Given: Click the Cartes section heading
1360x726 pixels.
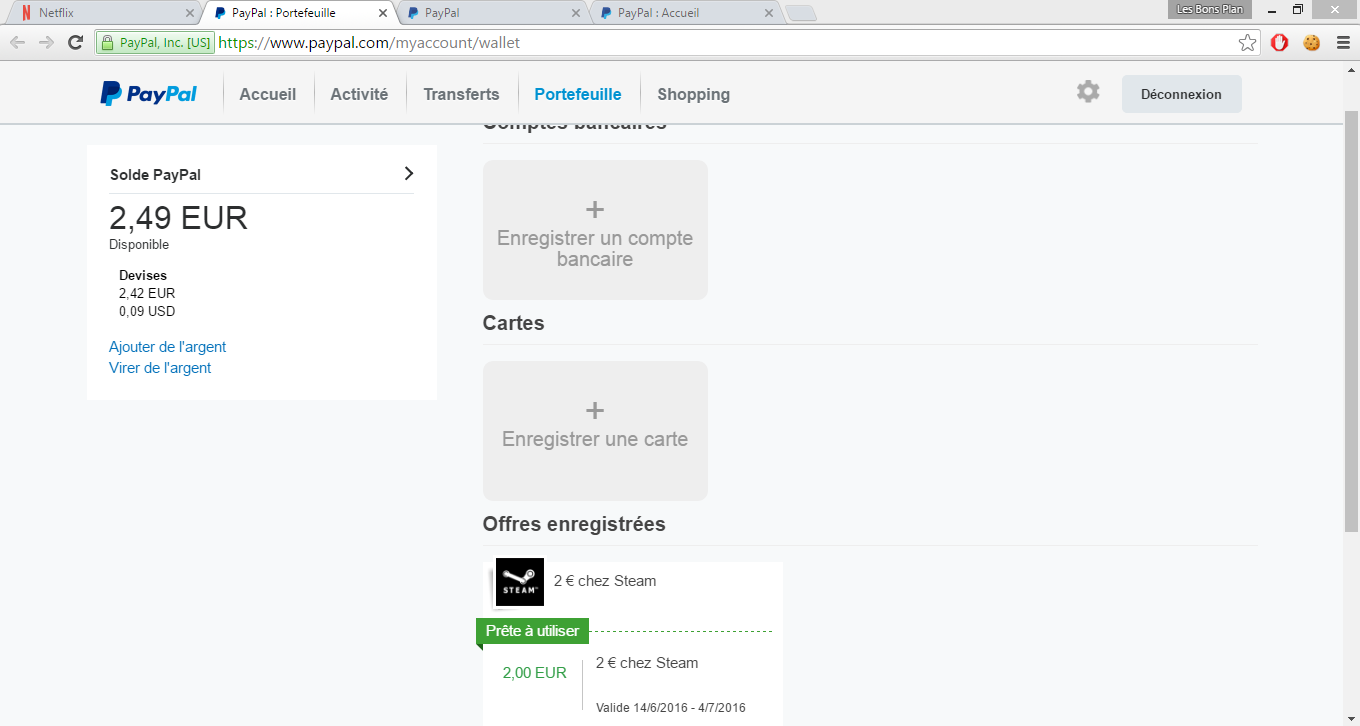Looking at the screenshot, I should coord(514,323).
